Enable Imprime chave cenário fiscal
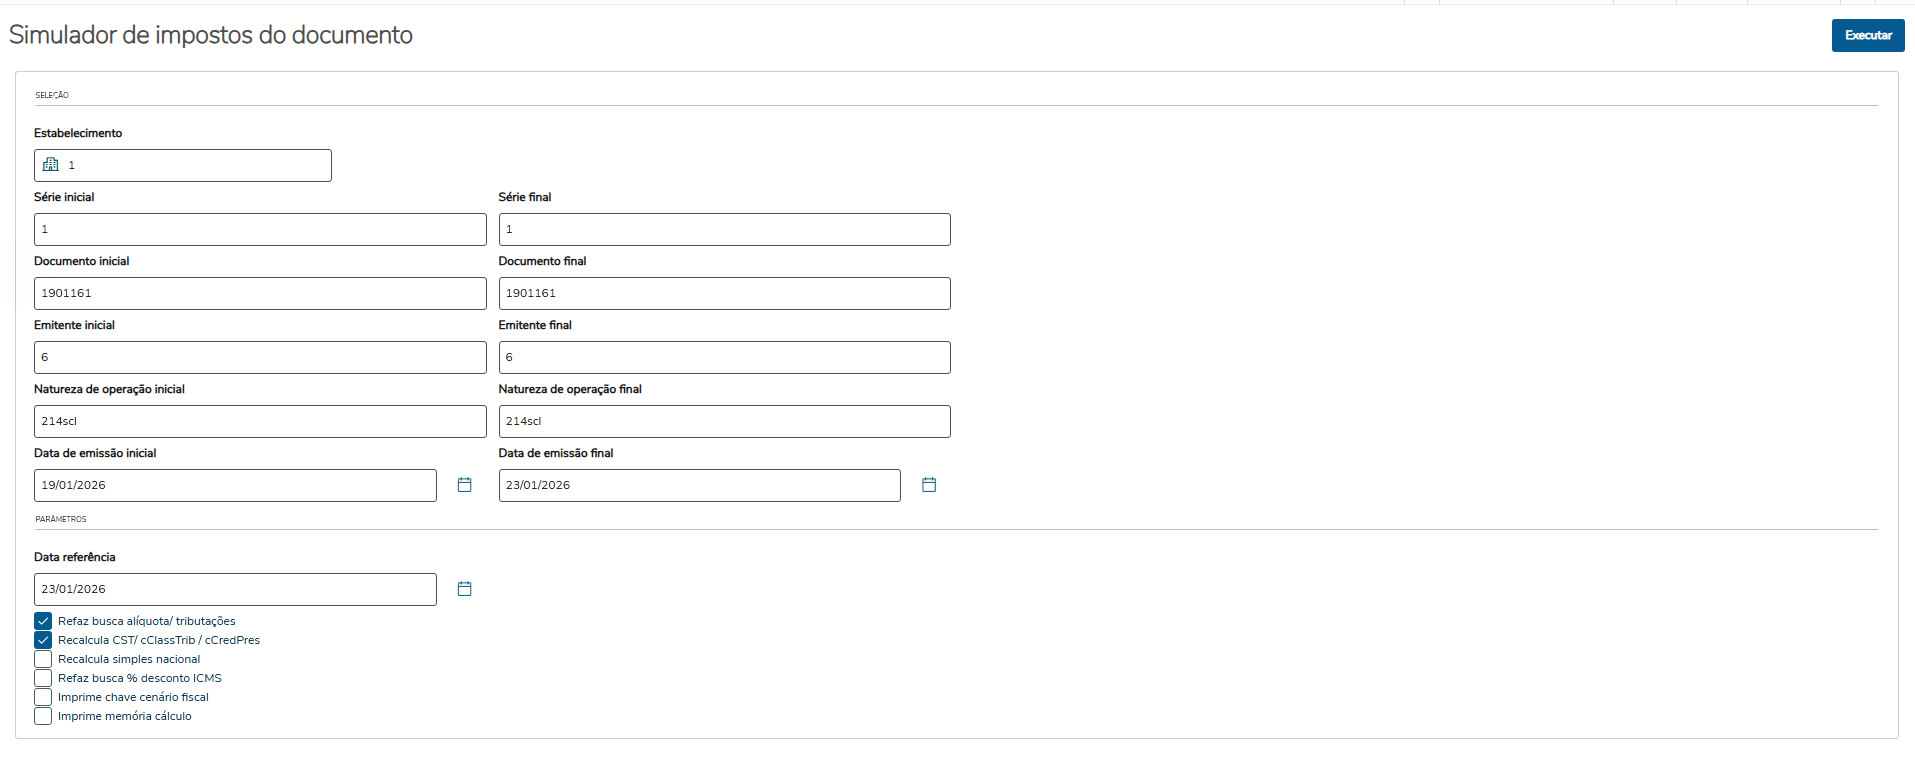The image size is (1915, 778). (x=43, y=697)
